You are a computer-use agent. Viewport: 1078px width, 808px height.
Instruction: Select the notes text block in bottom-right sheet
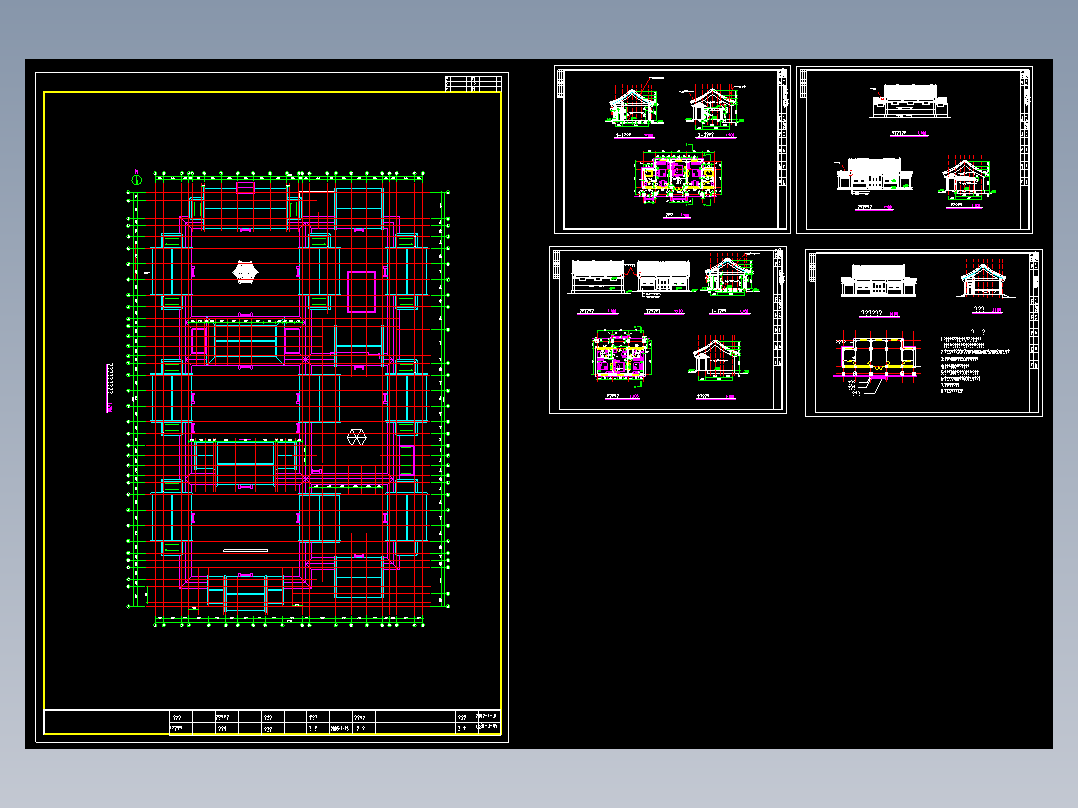(975, 362)
